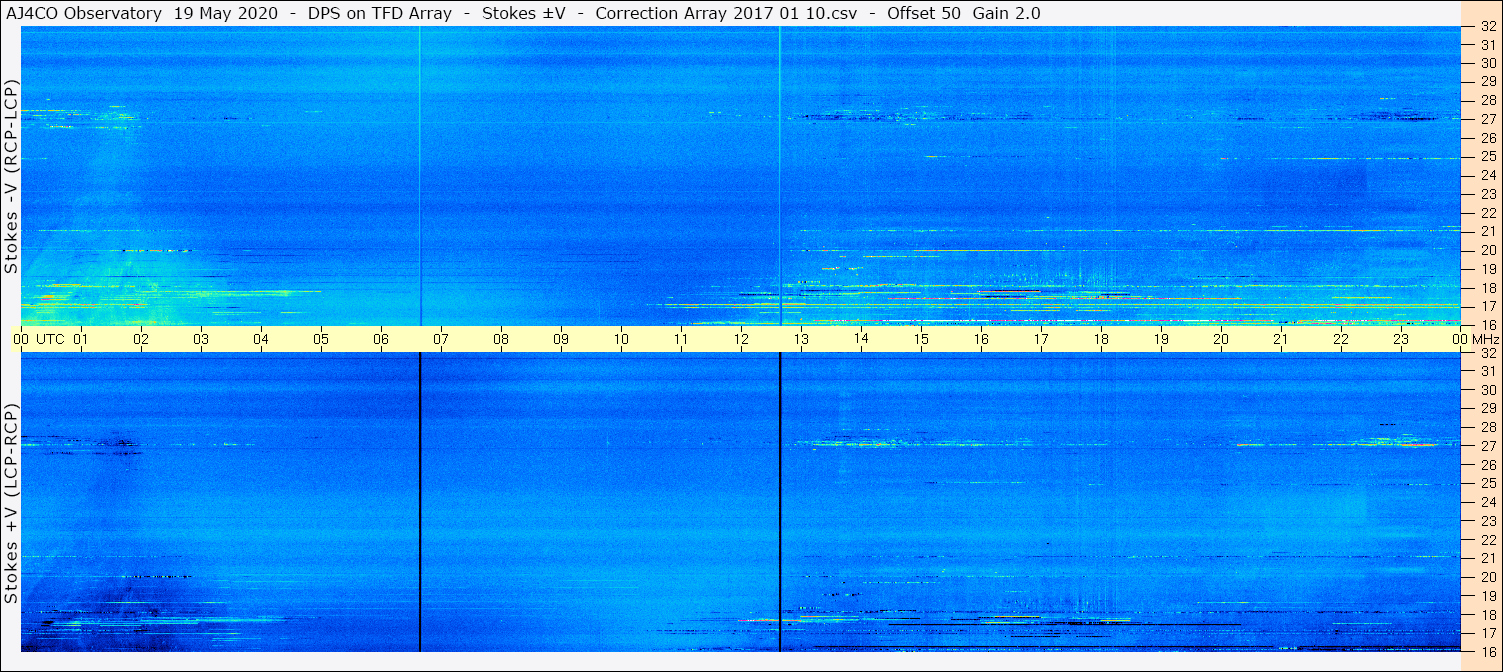1503x672 pixels.
Task: Select the 03 hour tick label
Action: point(201,339)
